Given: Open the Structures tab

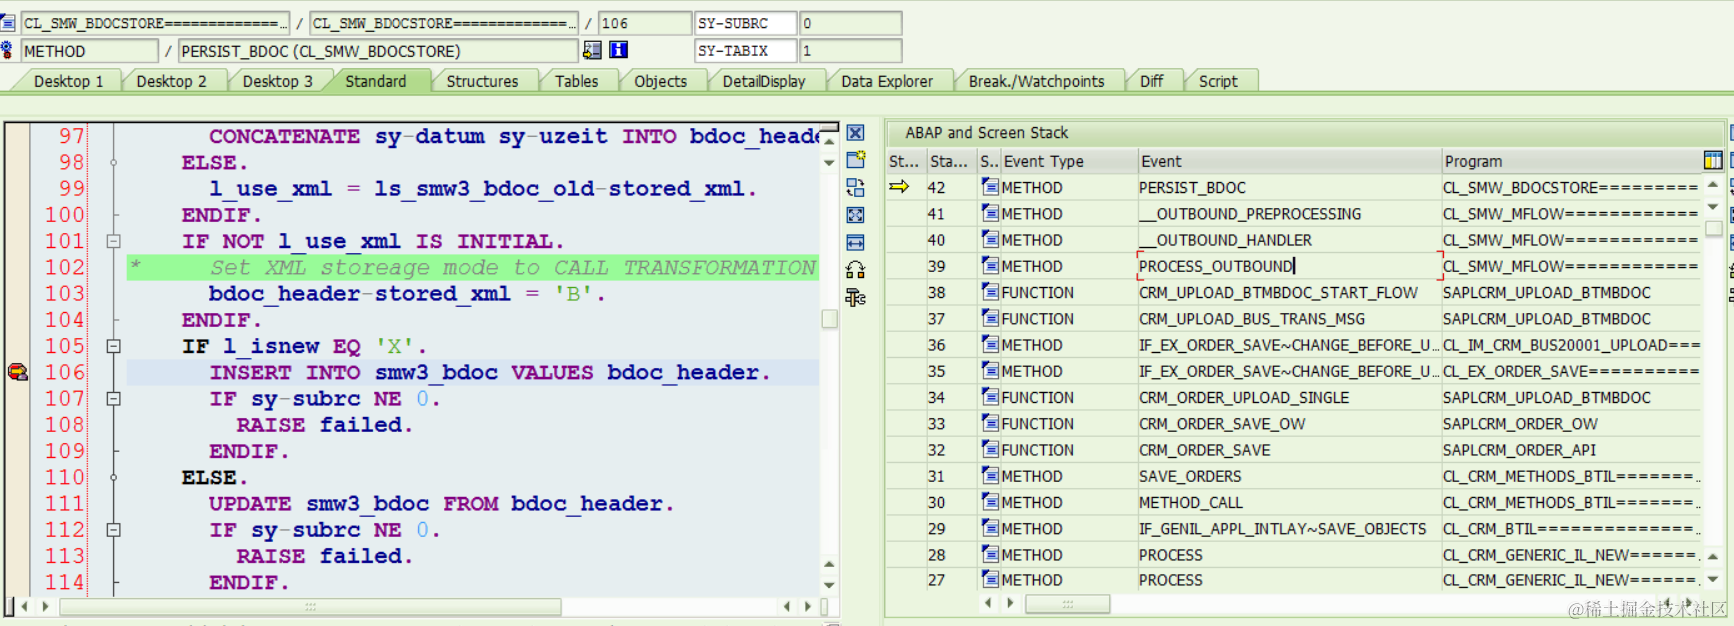Looking at the screenshot, I should tap(482, 81).
